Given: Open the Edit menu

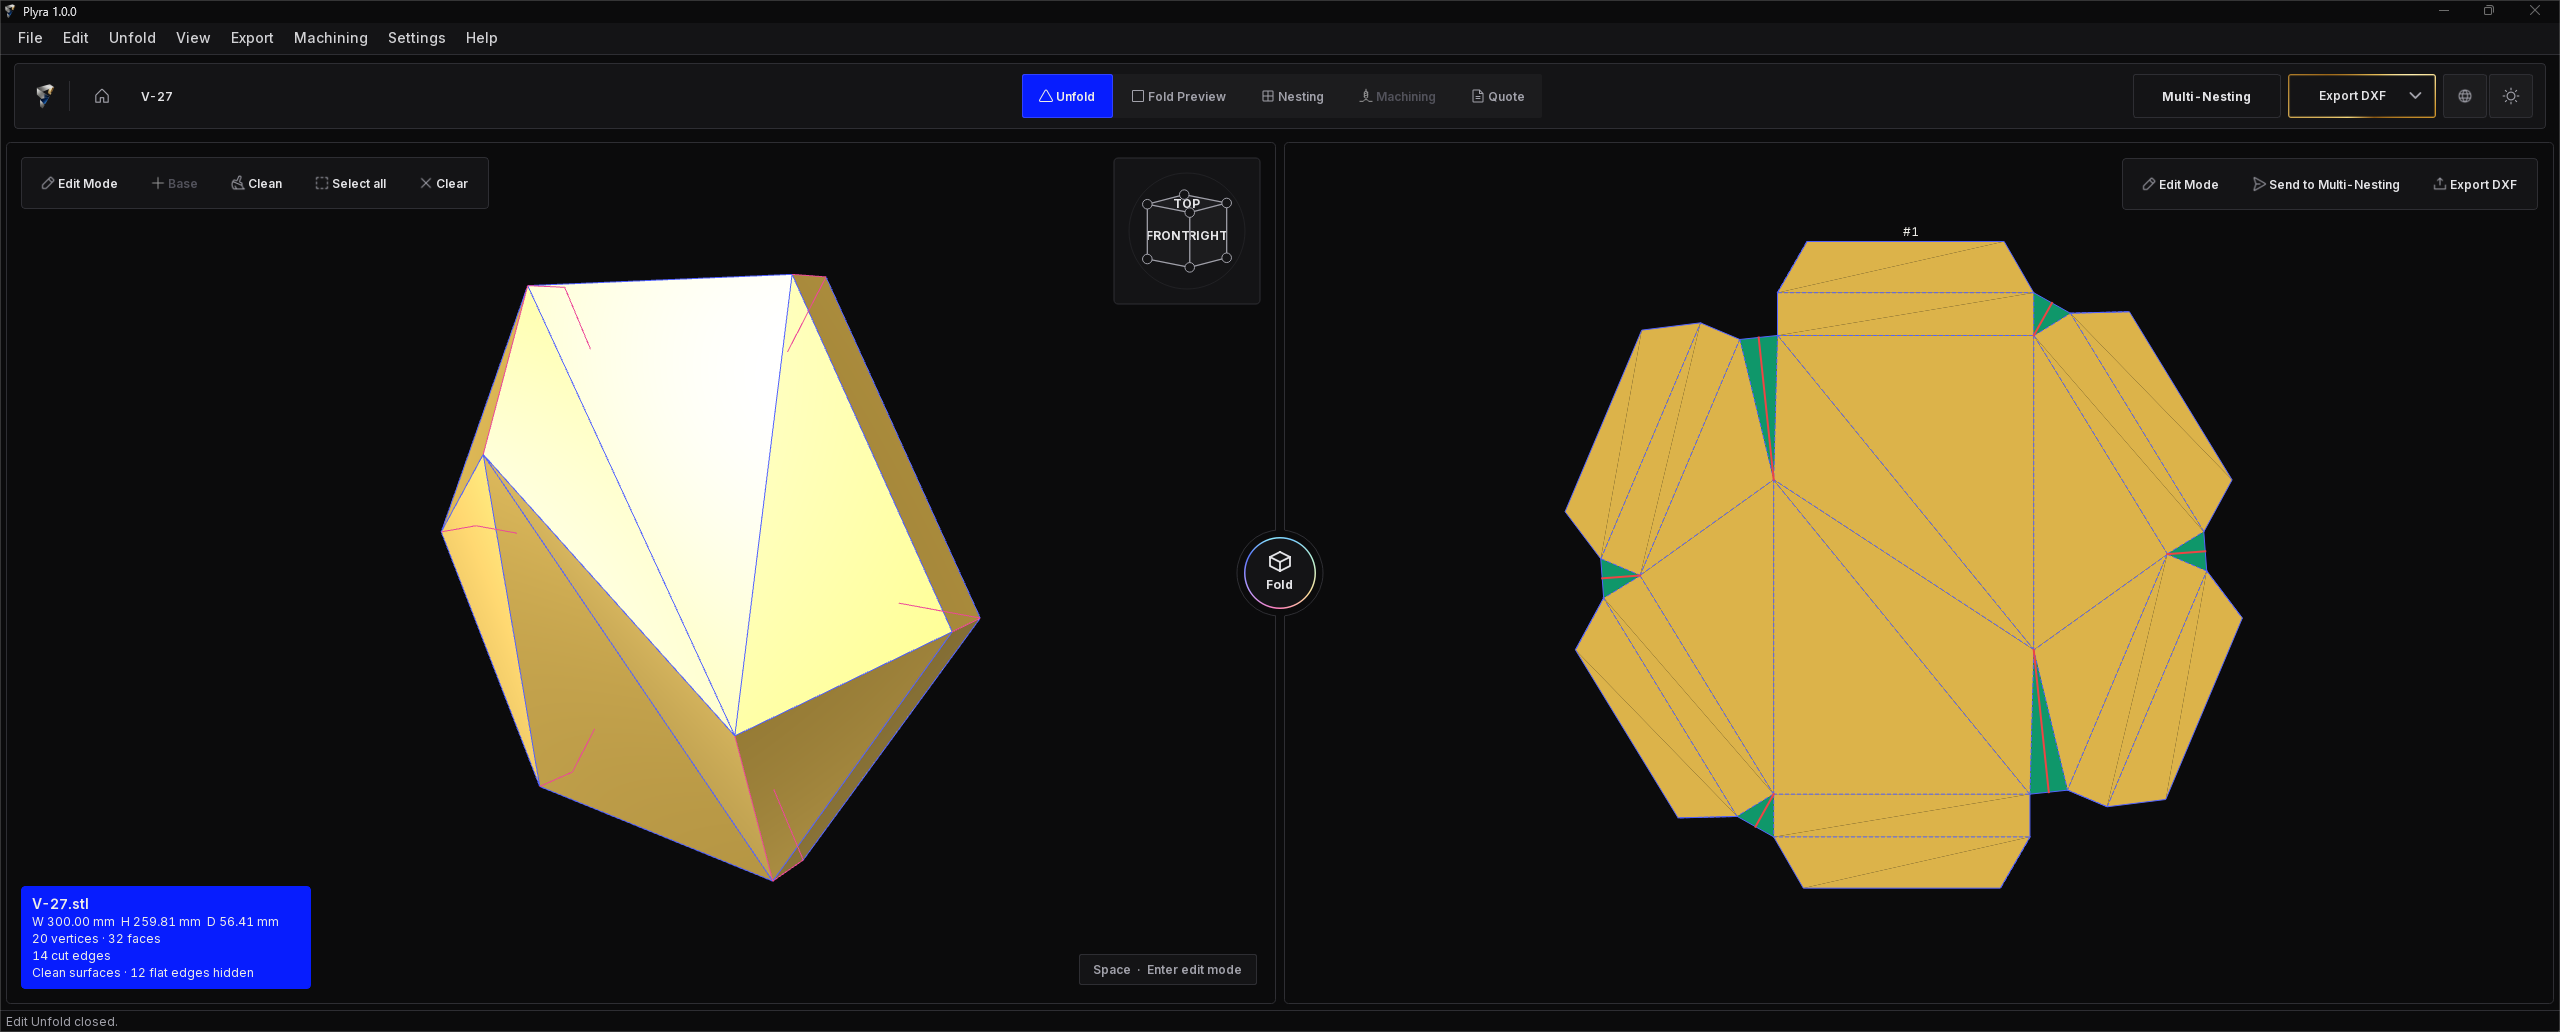Looking at the screenshot, I should [x=75, y=38].
